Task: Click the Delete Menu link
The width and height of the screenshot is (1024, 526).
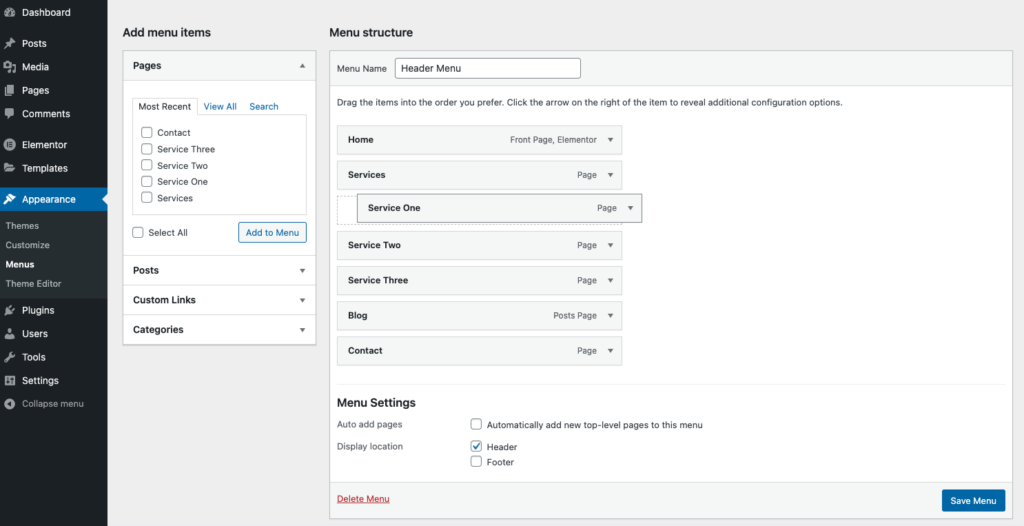Action: [x=363, y=499]
